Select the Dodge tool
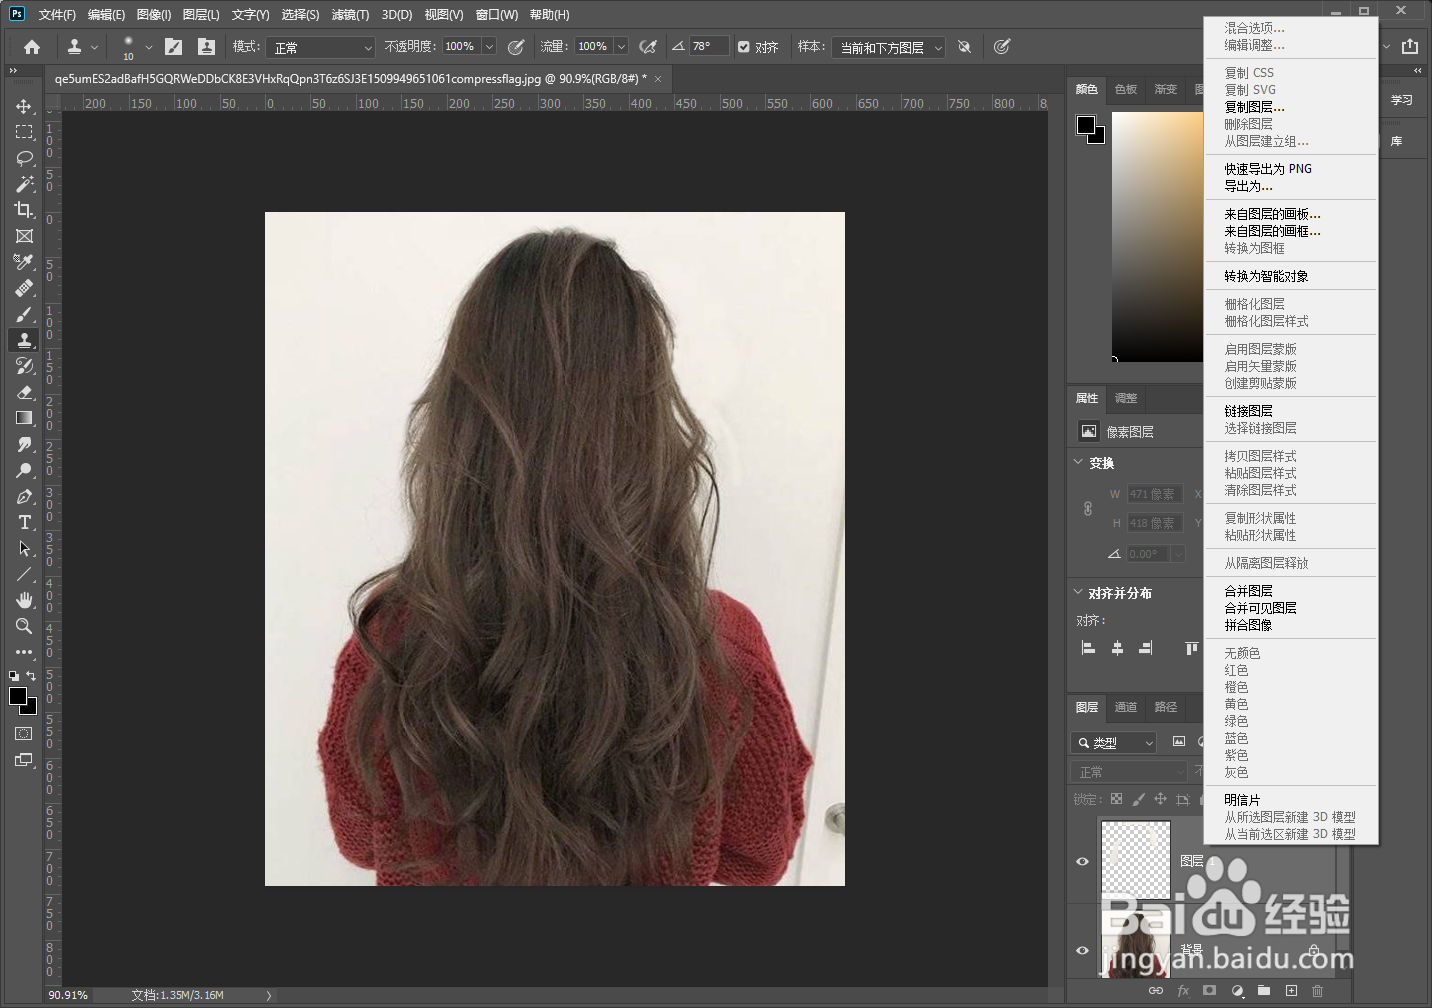 click(24, 470)
